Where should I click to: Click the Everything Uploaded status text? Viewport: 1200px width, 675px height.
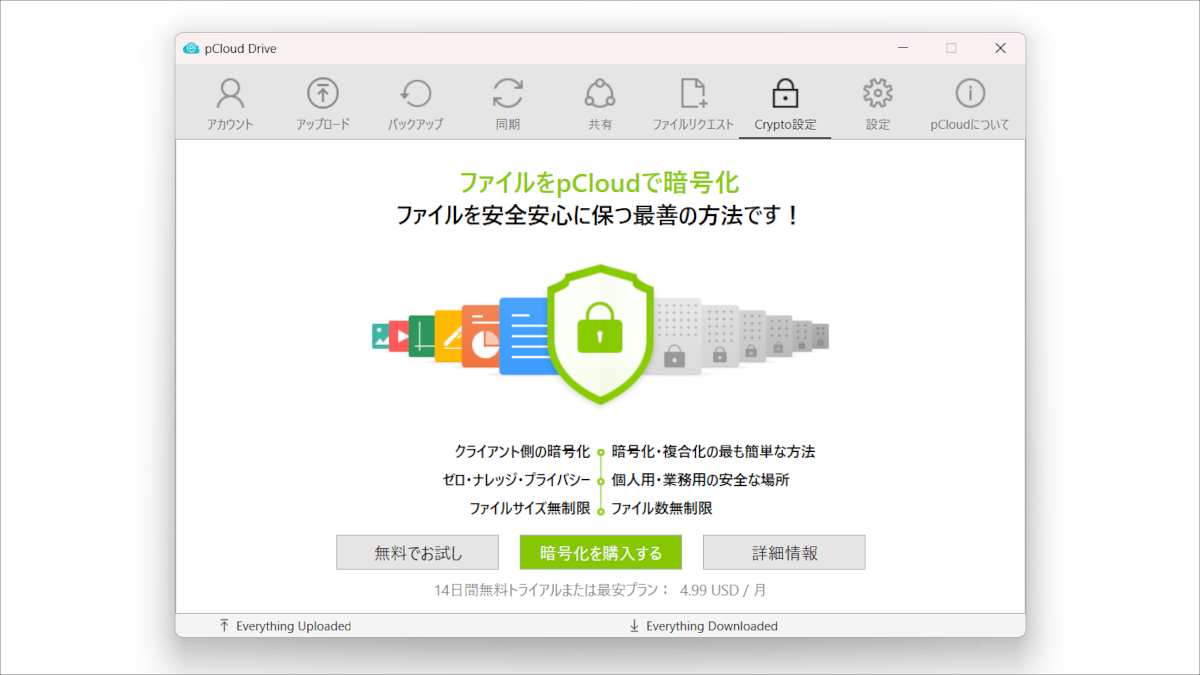pyautogui.click(x=294, y=626)
